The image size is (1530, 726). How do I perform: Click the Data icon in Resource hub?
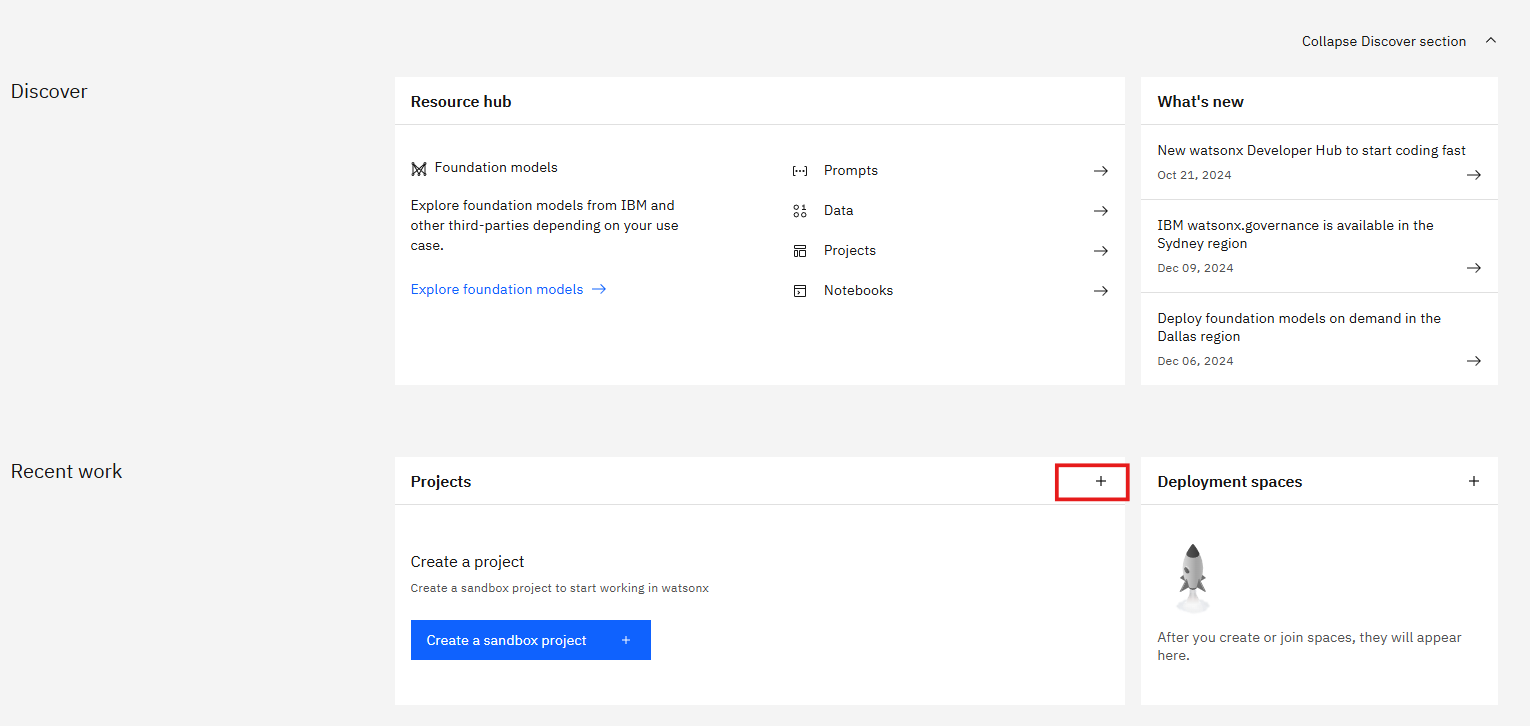tap(799, 211)
